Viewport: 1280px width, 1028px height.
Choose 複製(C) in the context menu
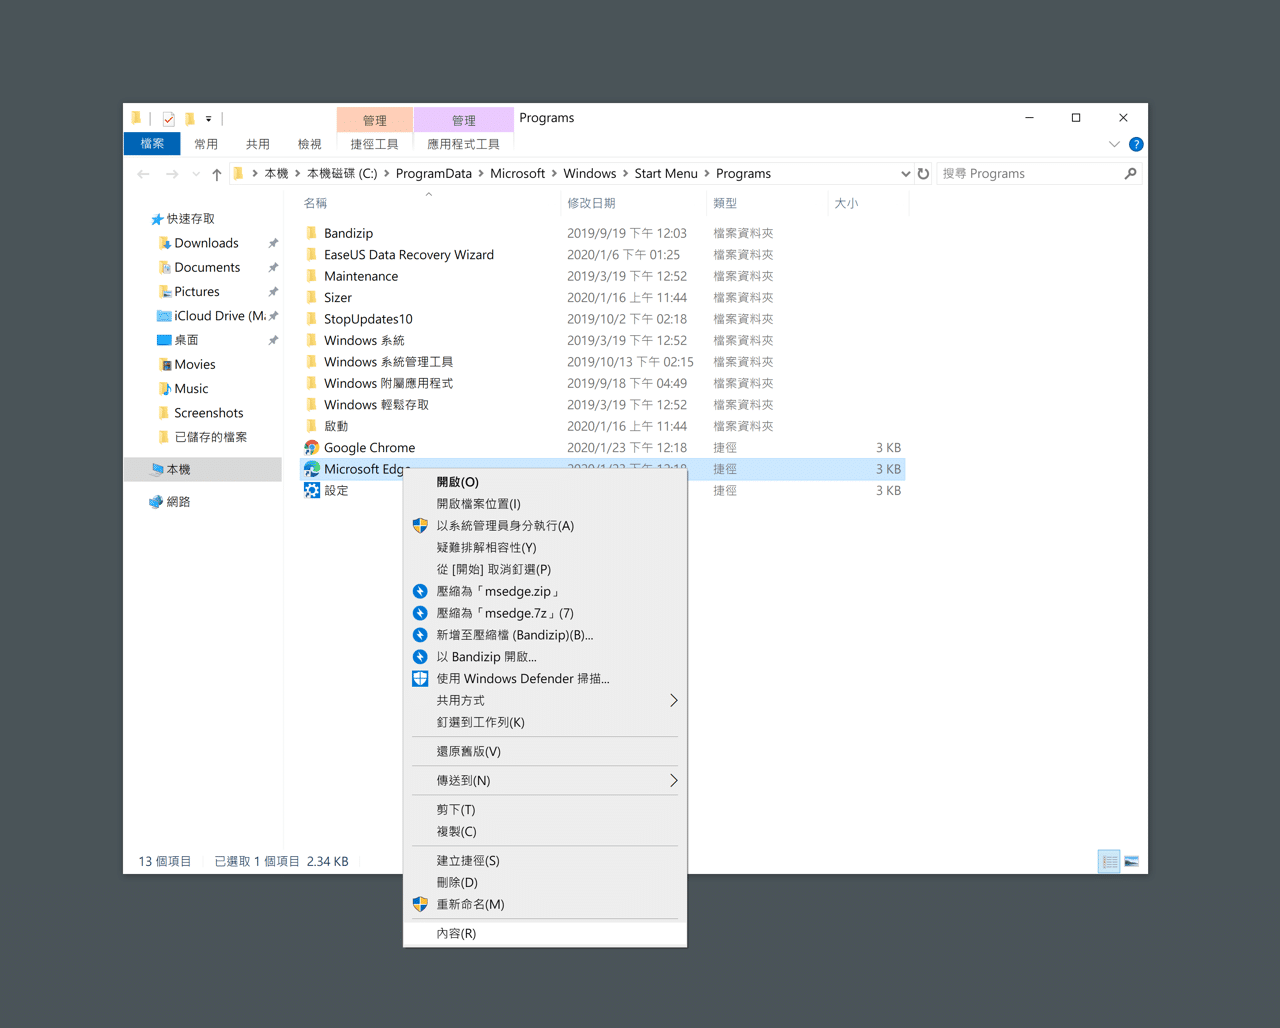(545, 832)
